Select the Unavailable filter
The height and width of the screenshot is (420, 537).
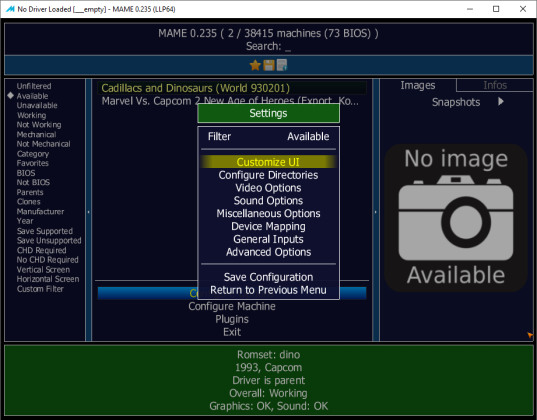tap(37, 106)
